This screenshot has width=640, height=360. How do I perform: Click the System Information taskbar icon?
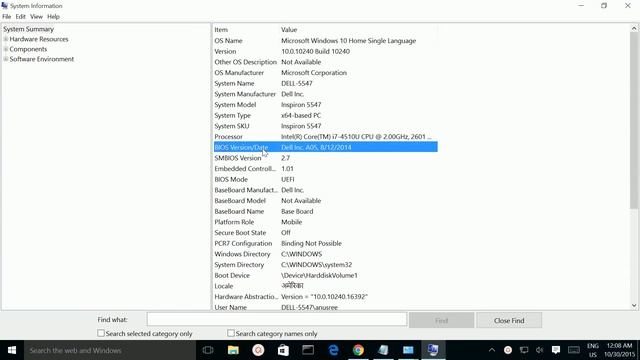[x=433, y=350]
